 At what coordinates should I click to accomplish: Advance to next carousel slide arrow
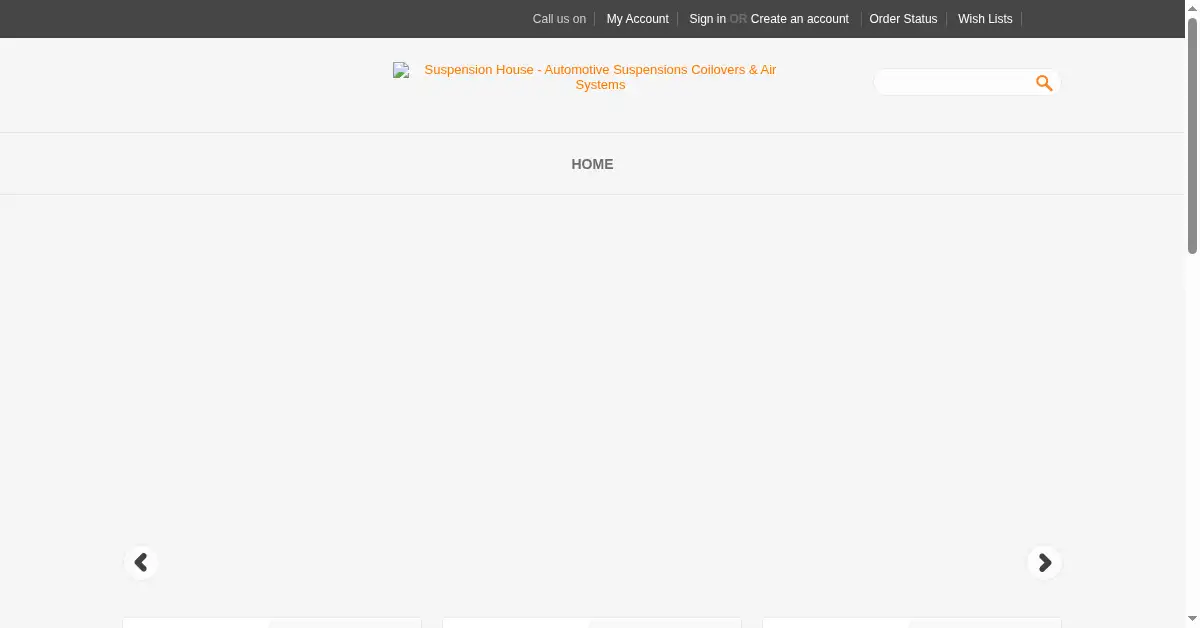click(1044, 562)
